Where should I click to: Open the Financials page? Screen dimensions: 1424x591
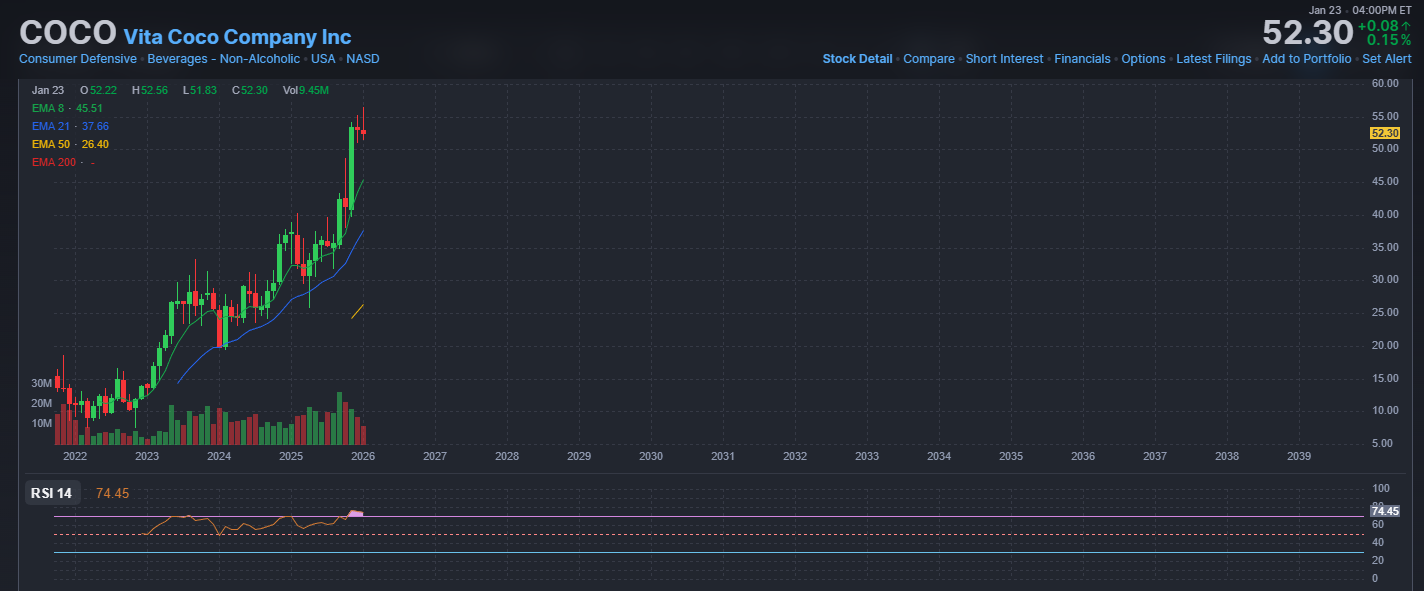1082,59
